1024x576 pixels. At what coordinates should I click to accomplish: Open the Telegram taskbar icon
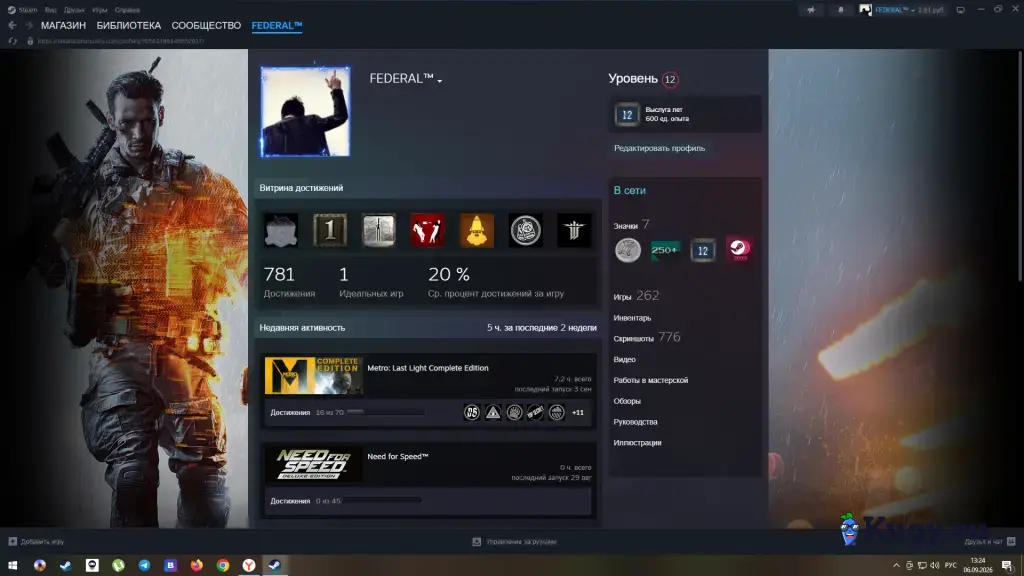(x=144, y=566)
